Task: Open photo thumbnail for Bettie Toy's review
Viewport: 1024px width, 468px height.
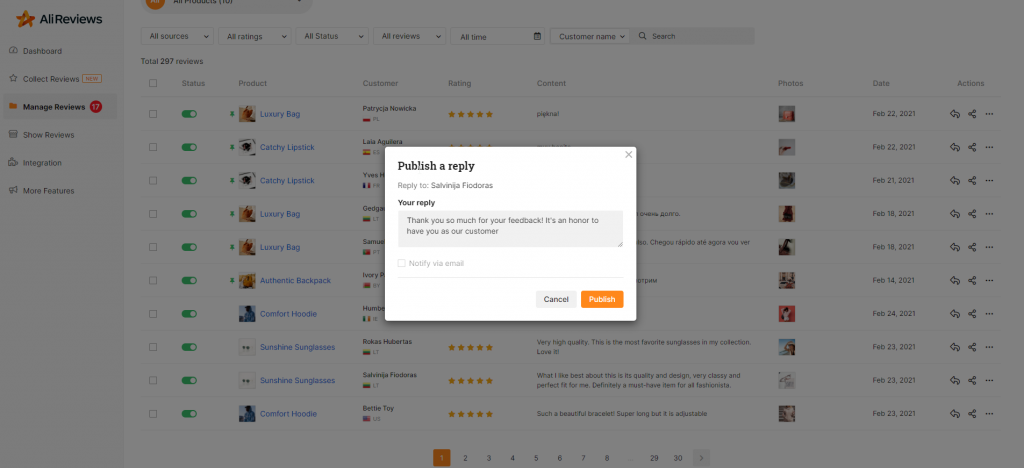Action: tap(786, 414)
